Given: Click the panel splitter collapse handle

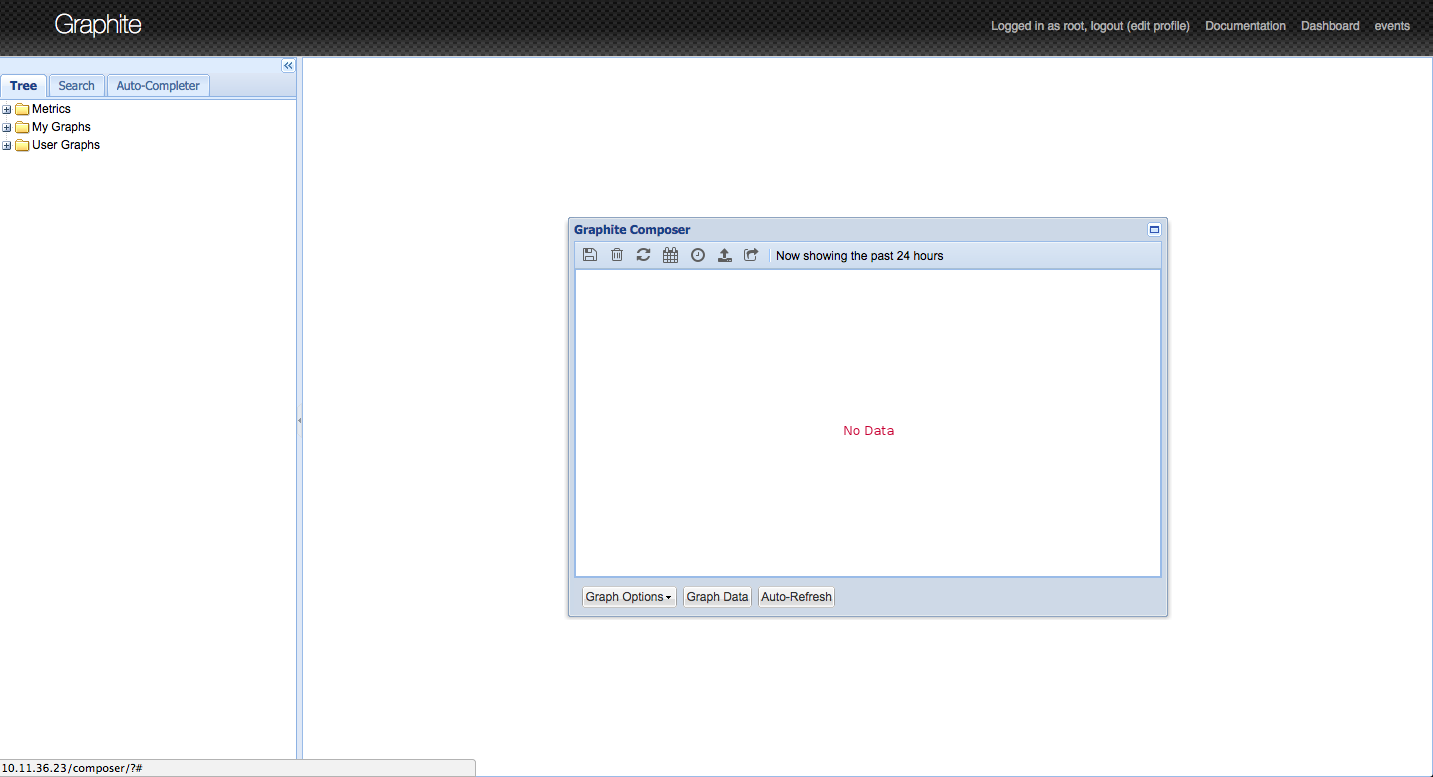Looking at the screenshot, I should click(x=299, y=420).
